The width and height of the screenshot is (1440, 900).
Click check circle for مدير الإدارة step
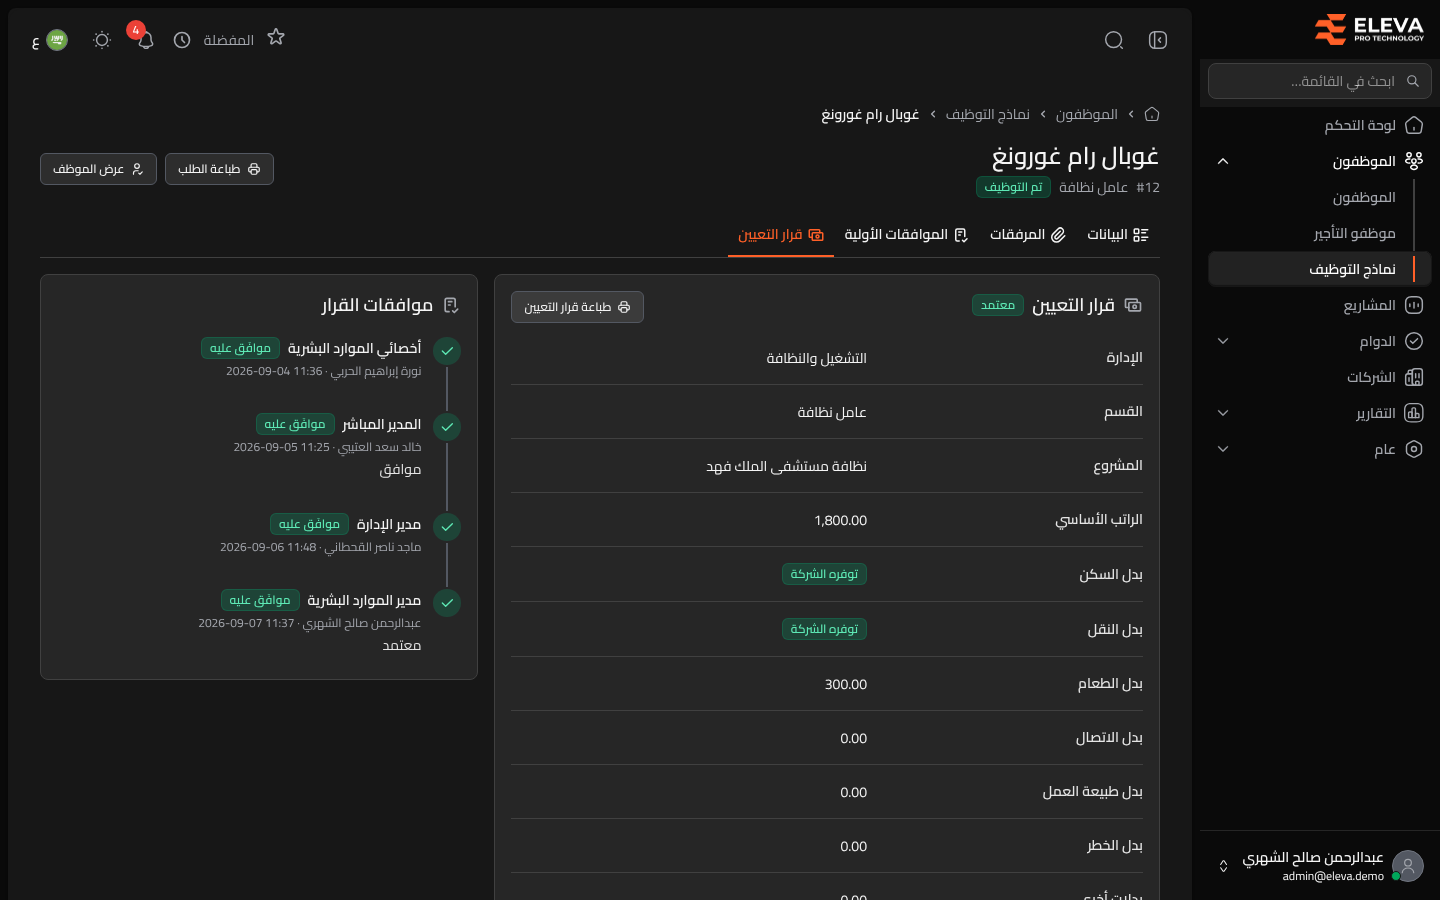(447, 527)
